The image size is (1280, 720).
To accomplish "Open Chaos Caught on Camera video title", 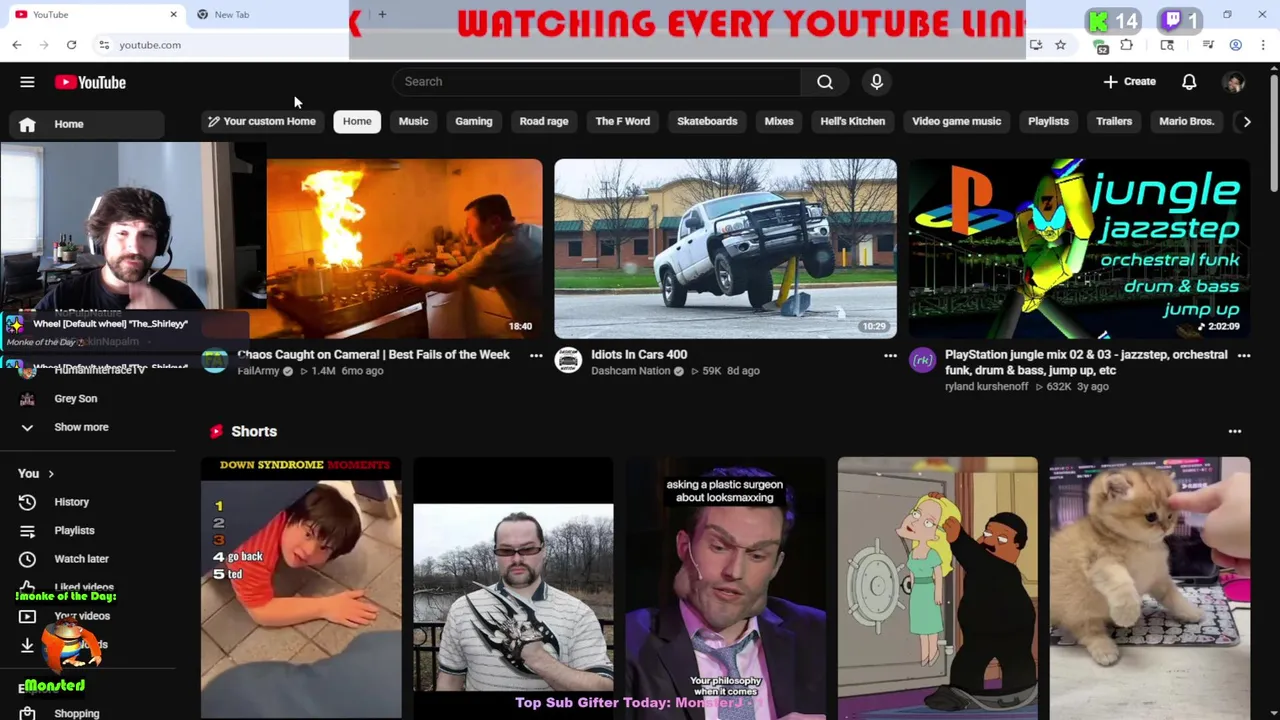I will [374, 355].
